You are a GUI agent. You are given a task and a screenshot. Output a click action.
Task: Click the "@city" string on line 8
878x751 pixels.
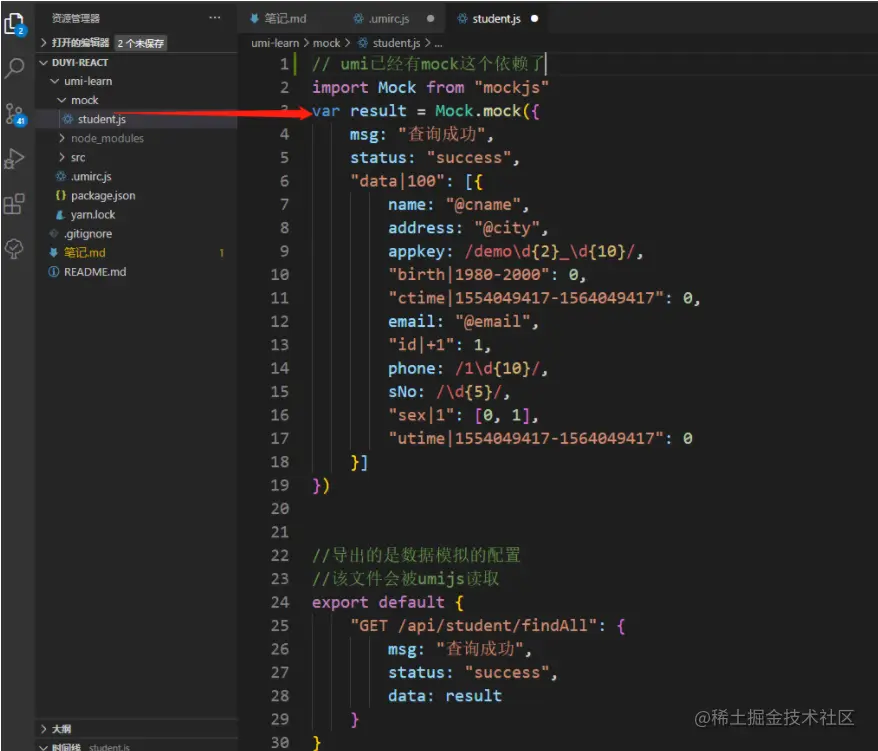507,228
